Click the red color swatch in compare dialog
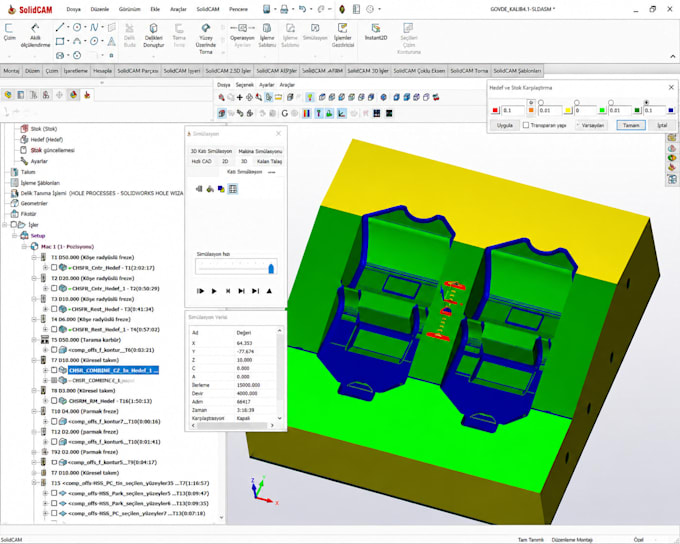This screenshot has height=544, width=680. [x=495, y=110]
